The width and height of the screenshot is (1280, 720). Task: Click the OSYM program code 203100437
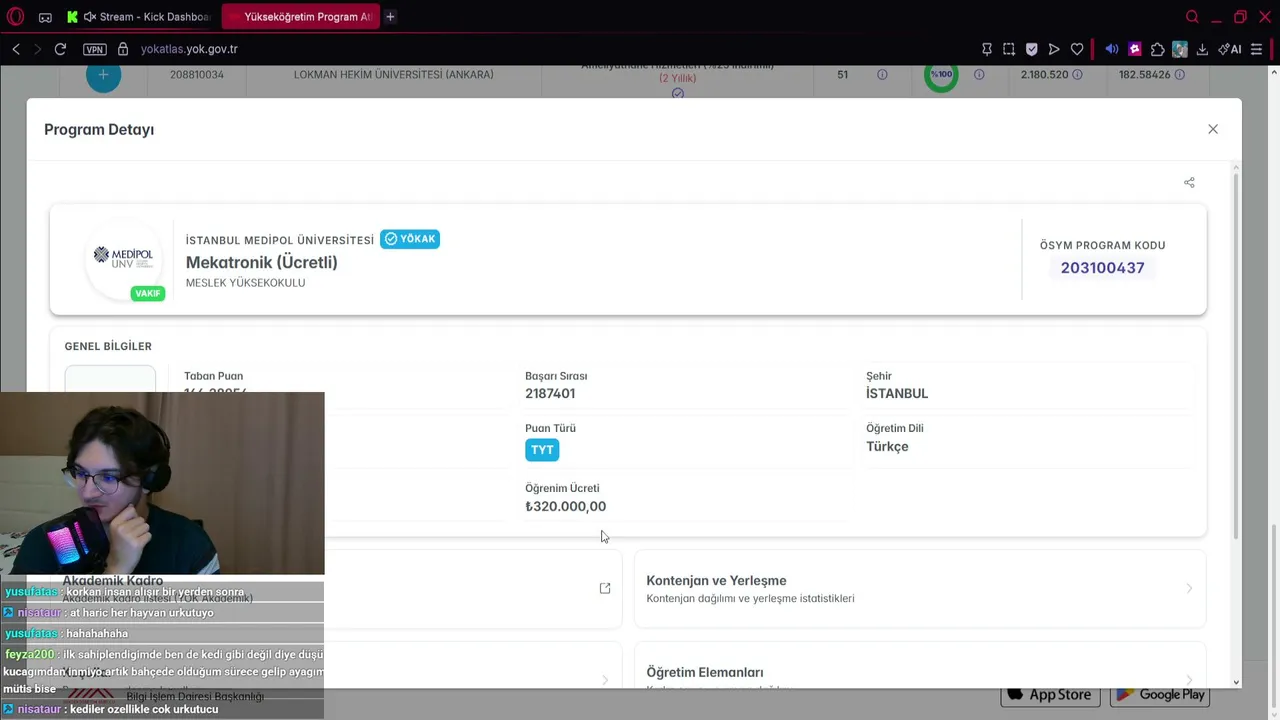point(1102,268)
